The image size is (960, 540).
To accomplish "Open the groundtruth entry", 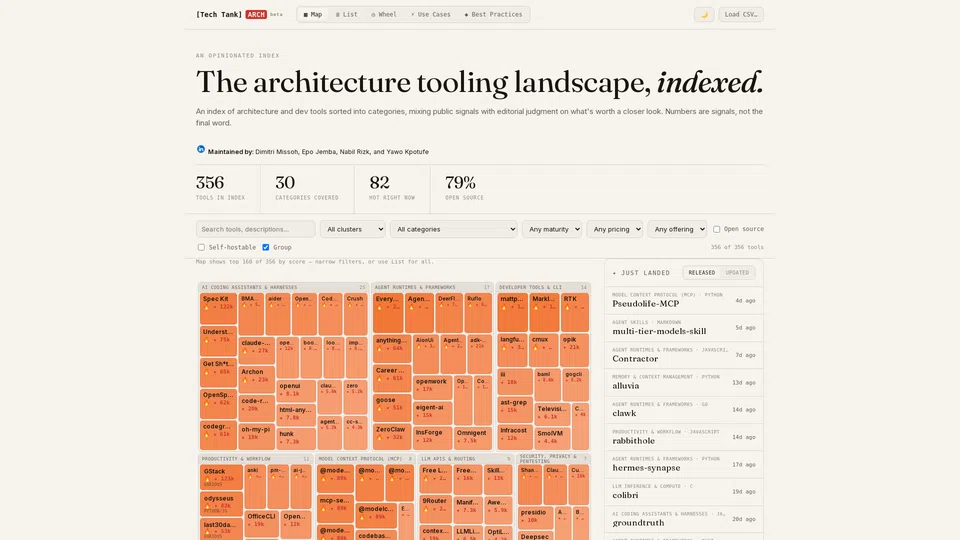I will tap(684, 519).
